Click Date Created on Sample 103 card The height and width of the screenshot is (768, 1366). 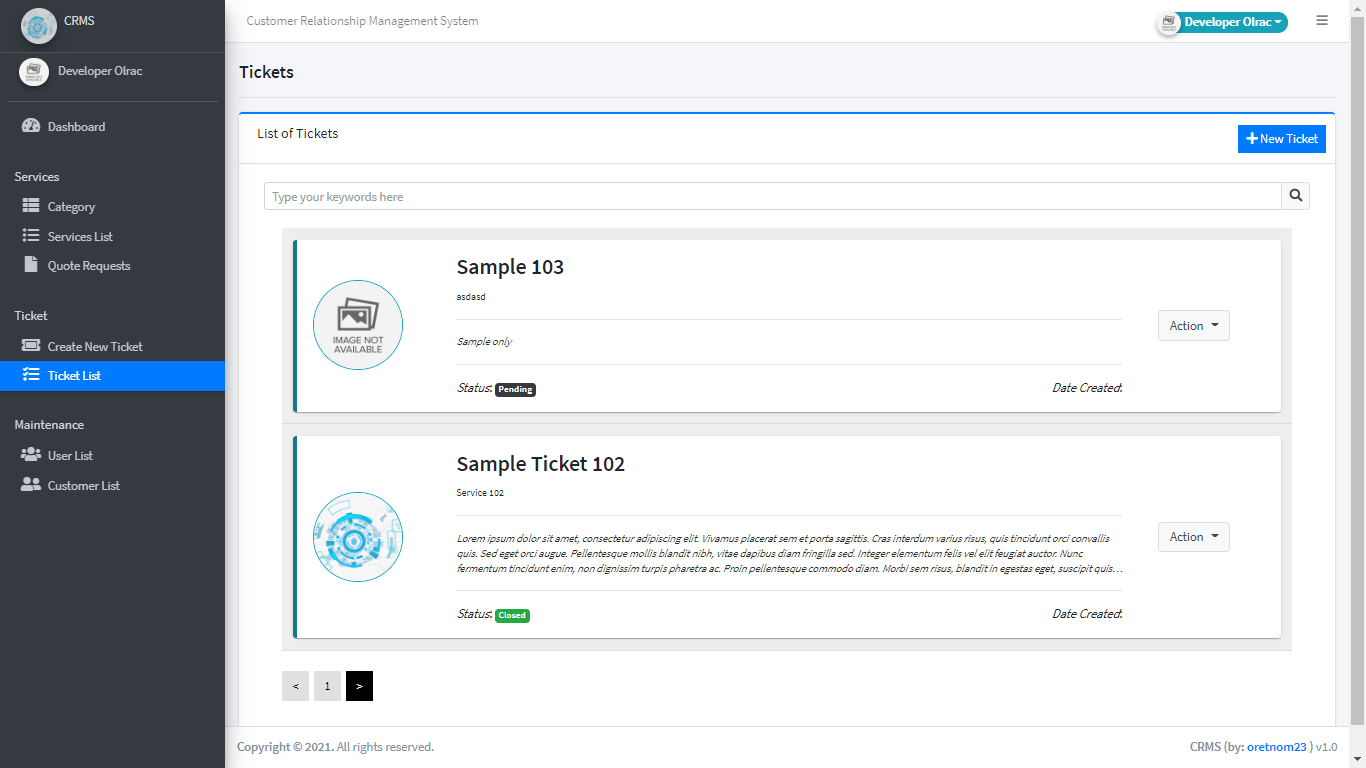tap(1087, 388)
